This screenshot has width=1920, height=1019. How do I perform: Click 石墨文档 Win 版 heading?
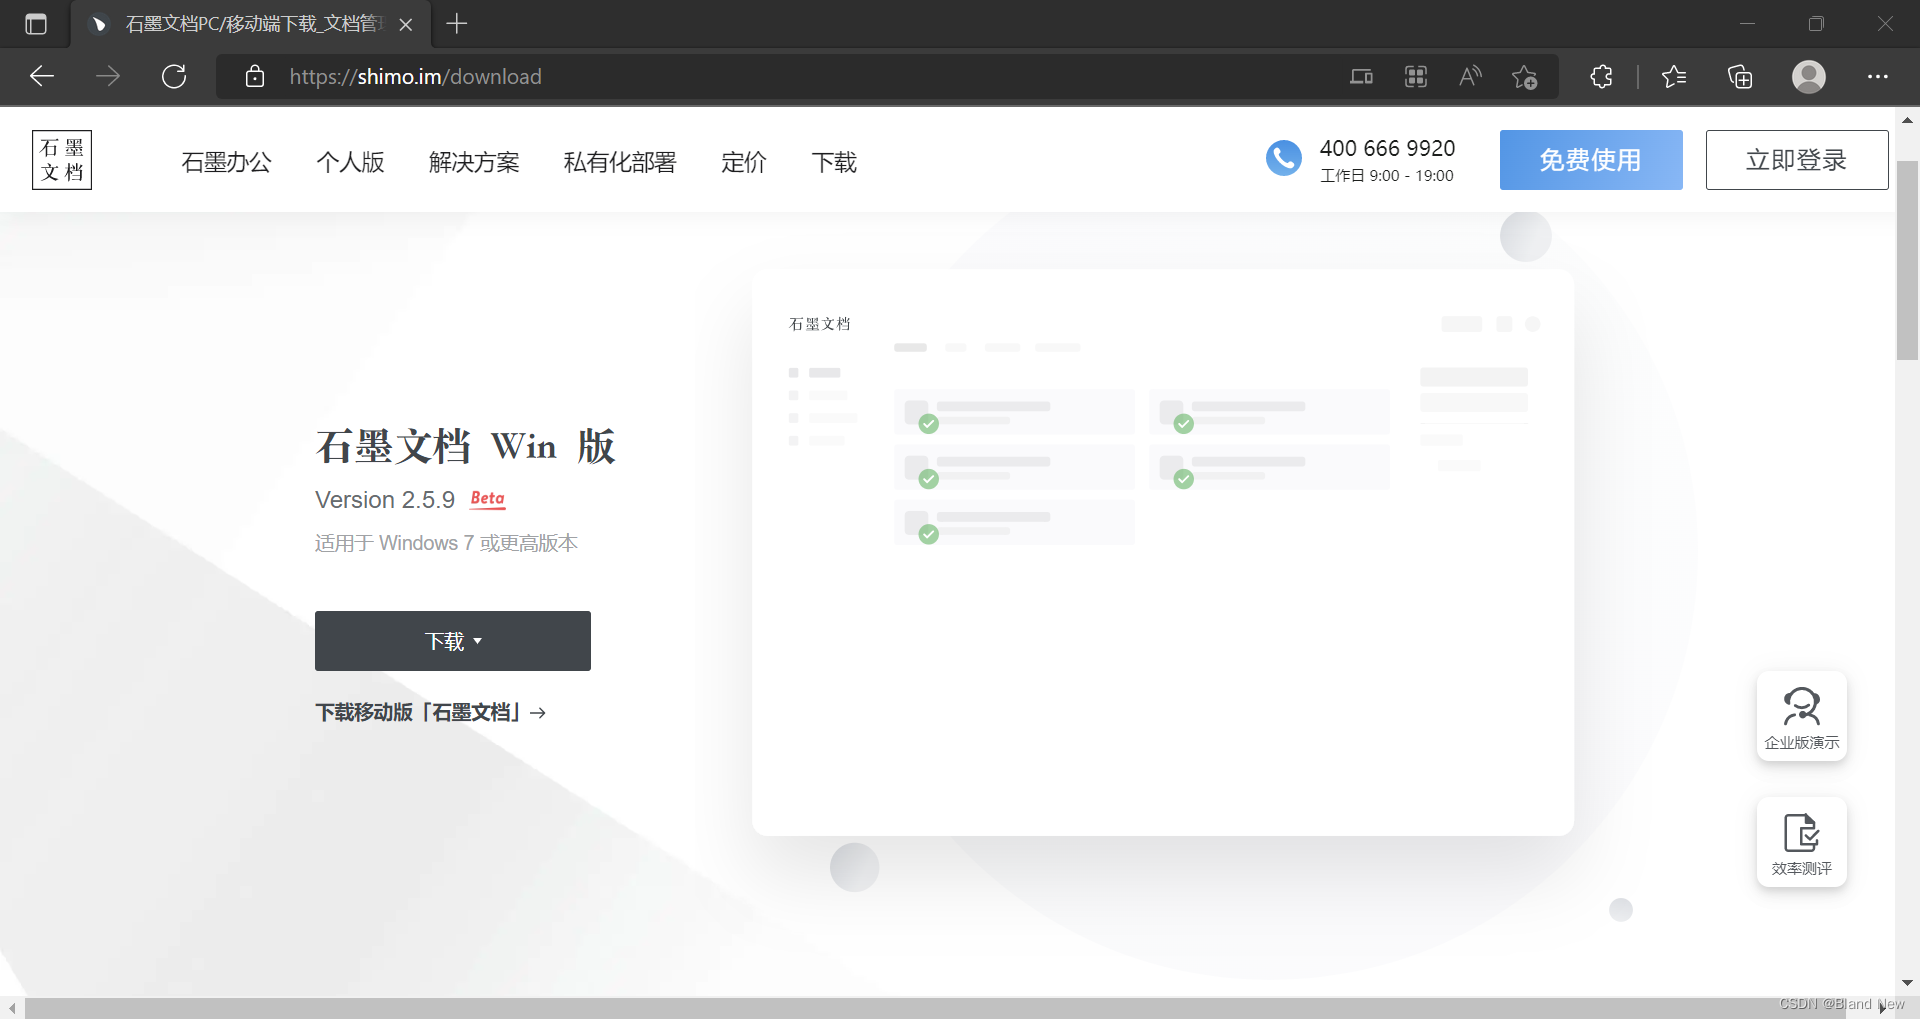tap(465, 446)
